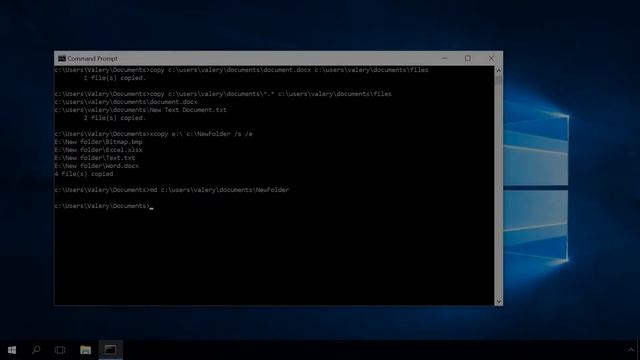The height and width of the screenshot is (360, 640).
Task: Click the 'New Text Document.txt' output line
Action: [x=140, y=110]
